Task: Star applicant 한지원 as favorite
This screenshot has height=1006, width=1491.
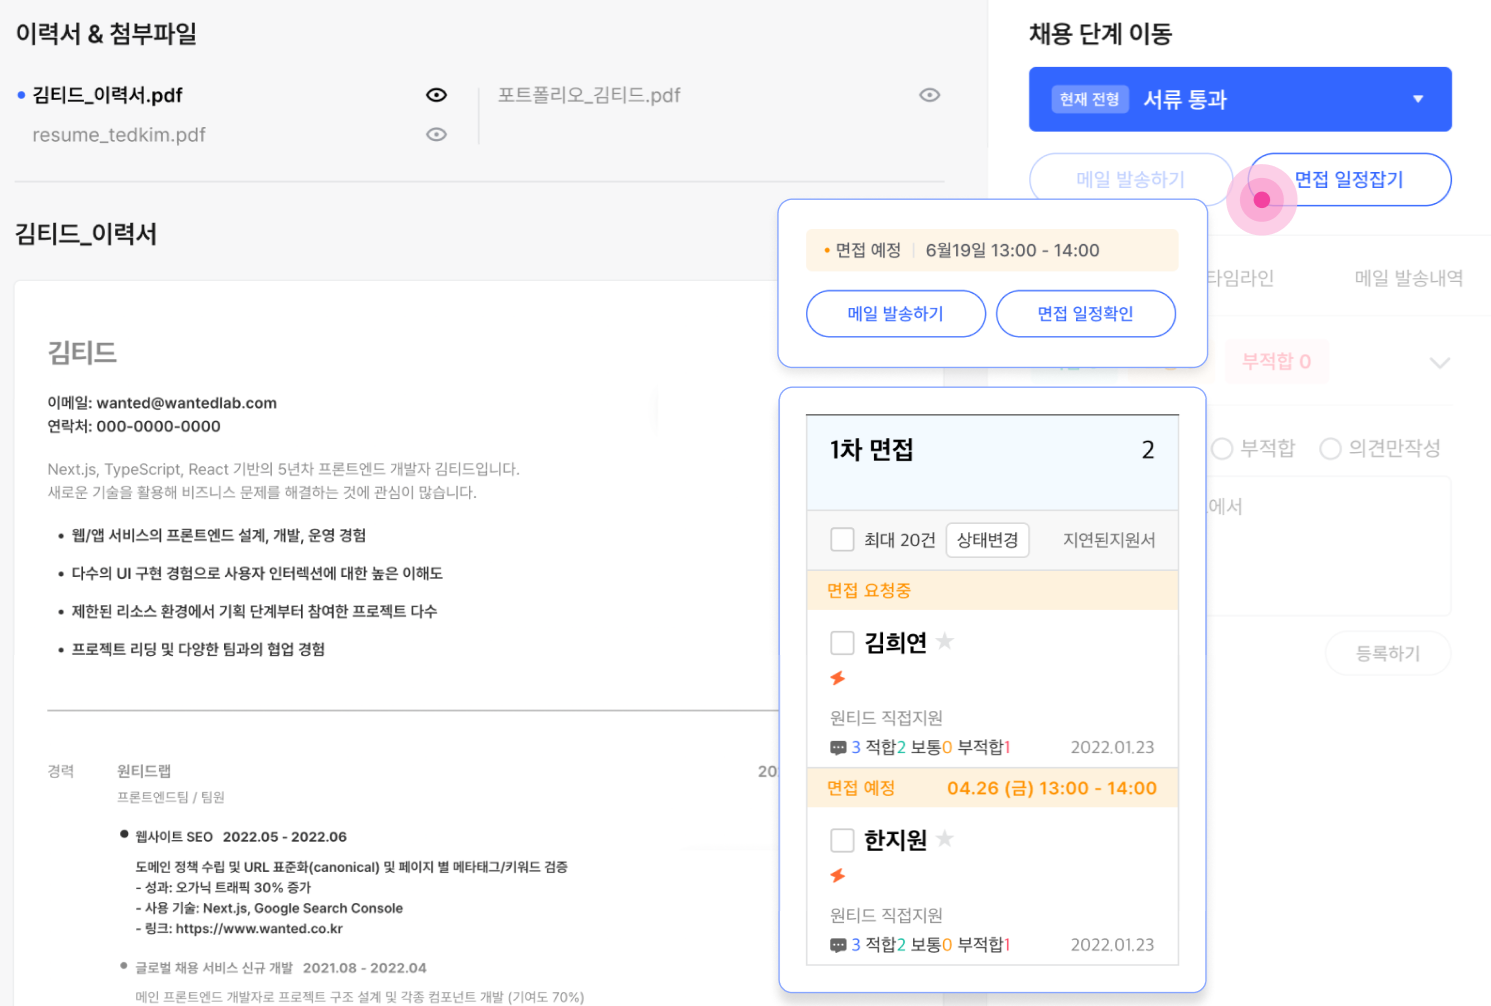Action: click(x=945, y=839)
